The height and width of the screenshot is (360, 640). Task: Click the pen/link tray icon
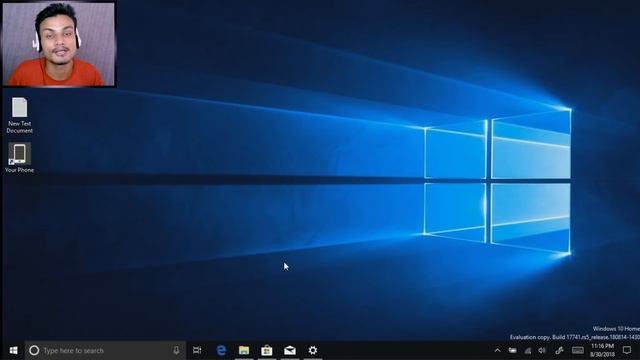(559, 350)
